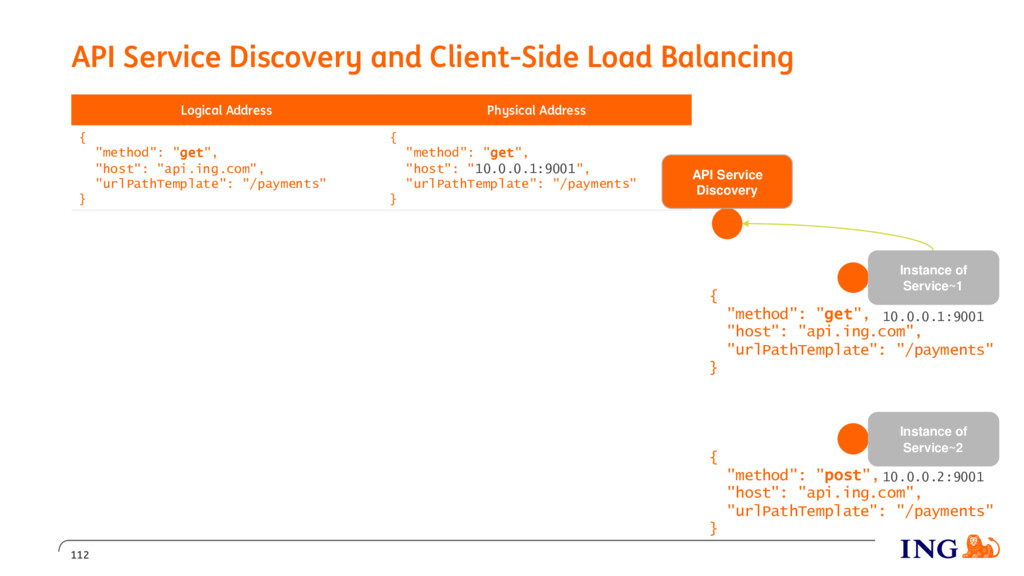Screen dimensions: 1024x576
Task: Click the 10.0.0.1:9001 label near Service~1
Action: tap(933, 317)
